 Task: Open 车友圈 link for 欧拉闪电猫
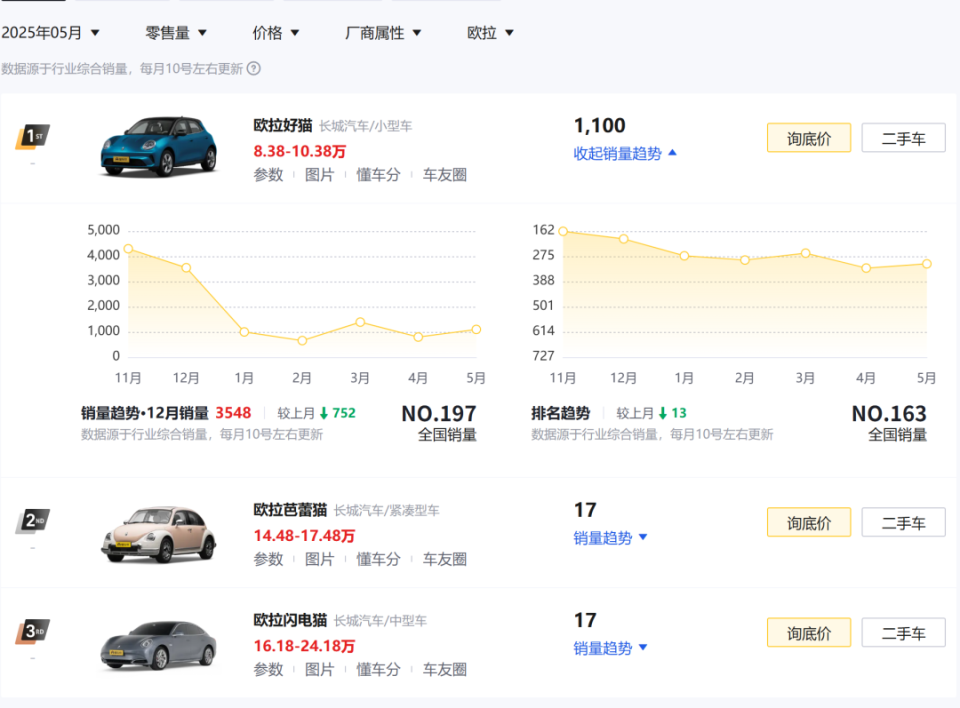click(444, 670)
